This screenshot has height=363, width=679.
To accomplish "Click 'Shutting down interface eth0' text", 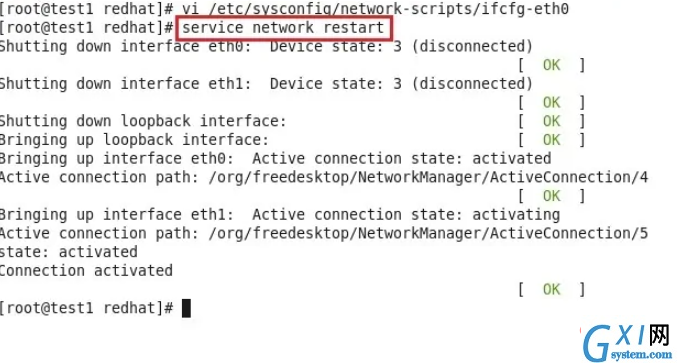I will [125, 47].
